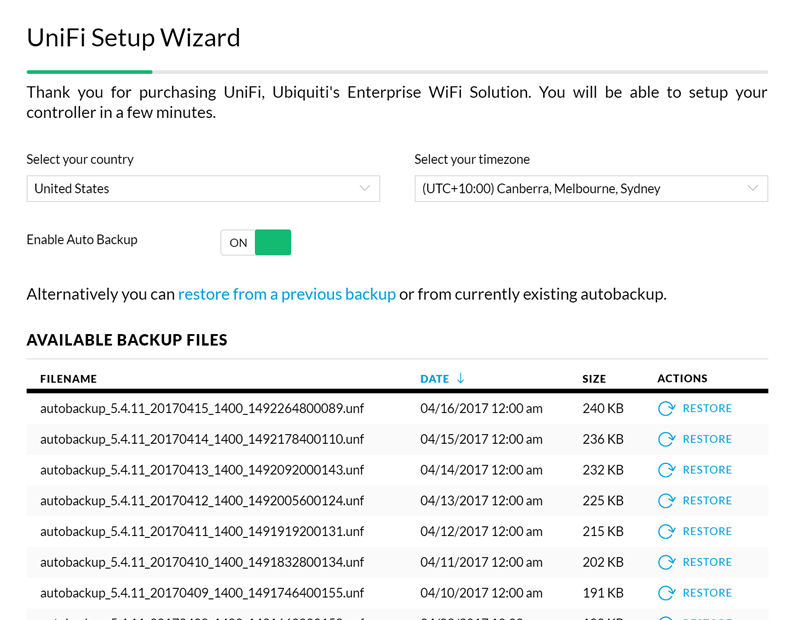Open the timezone dropdown showing Canberra, Melbourne, Sydney

pos(591,189)
